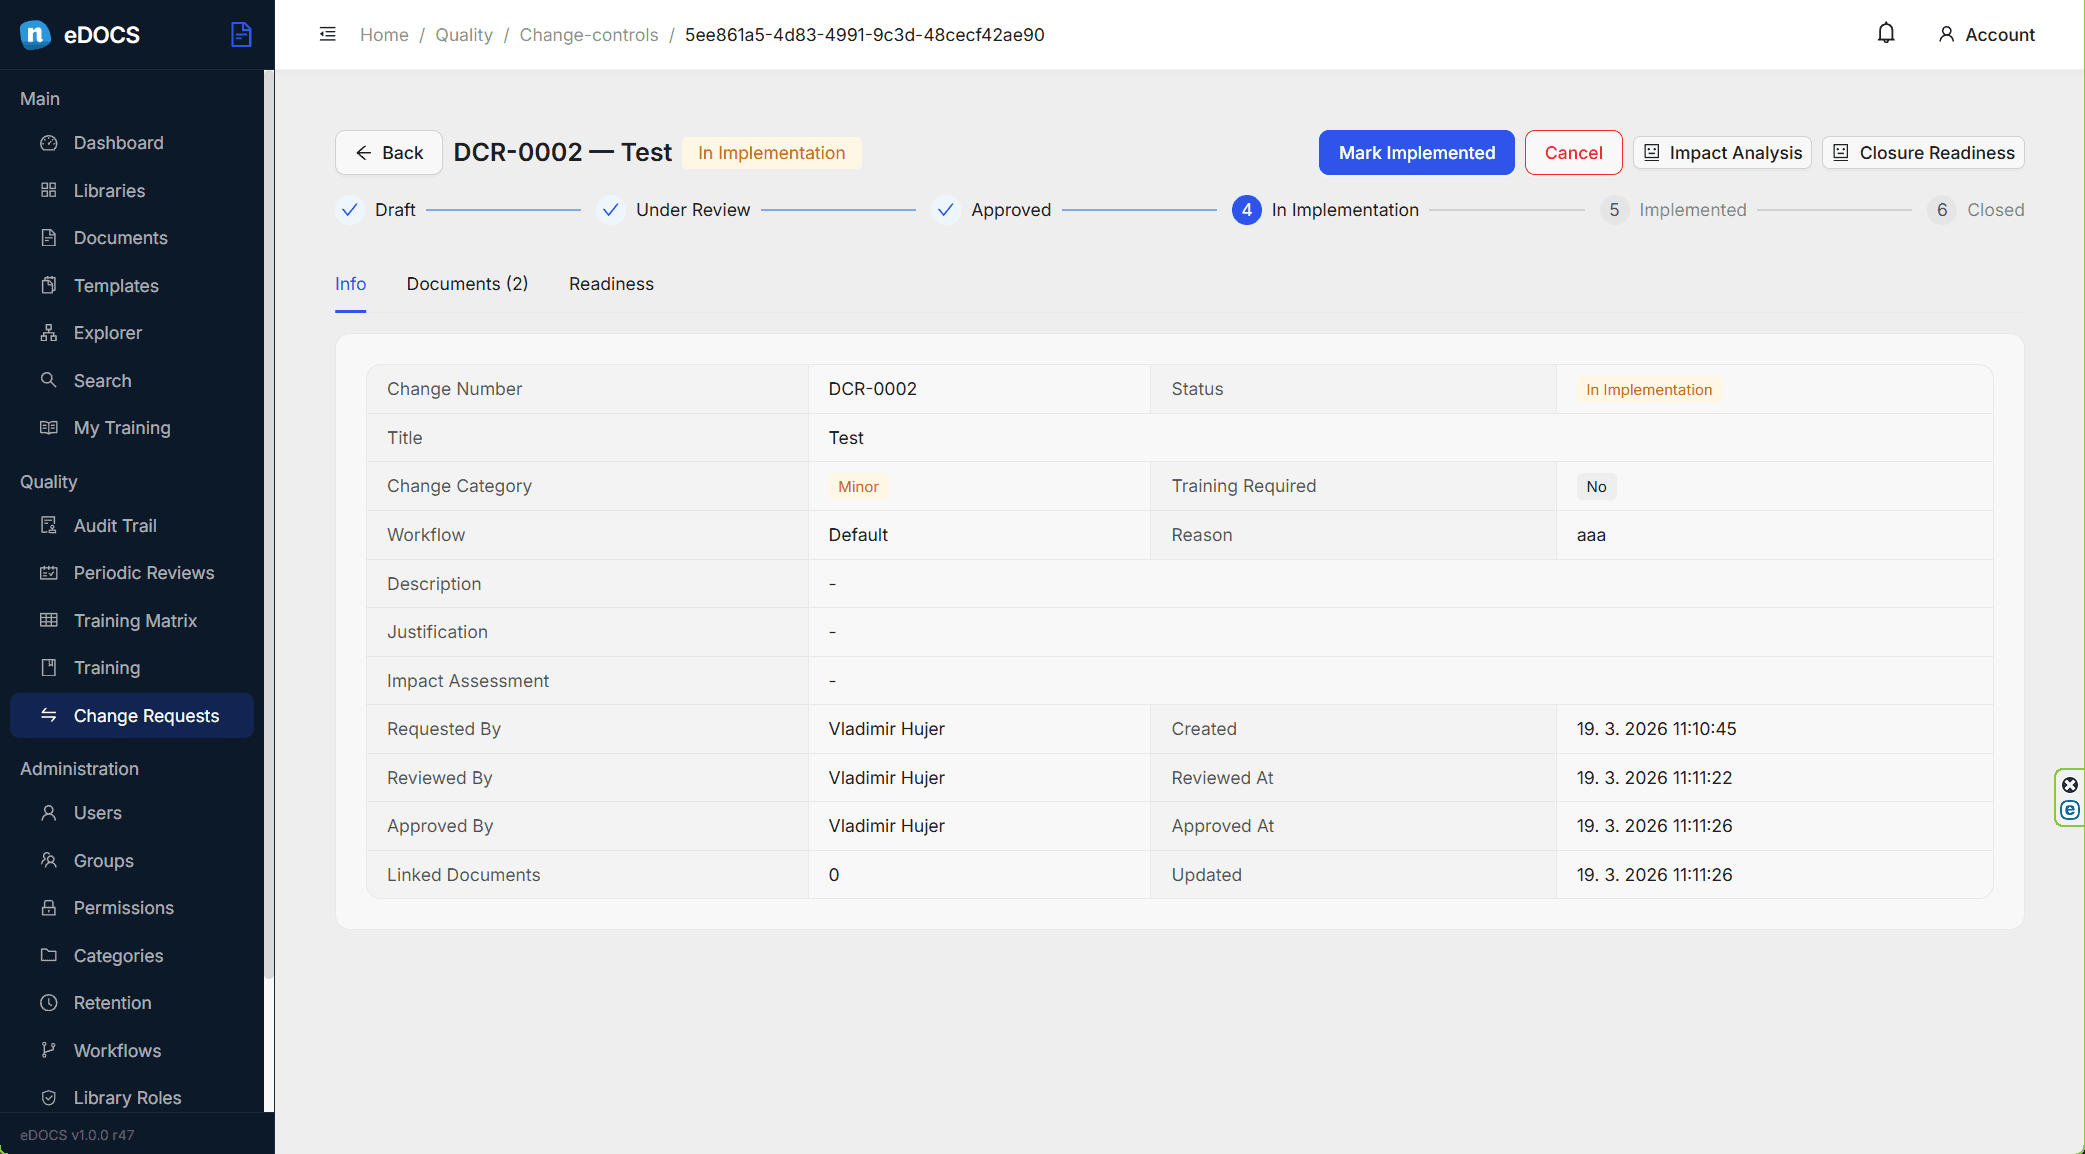Open Audit Trail in sidebar
This screenshot has width=2085, height=1154.
point(131,525)
